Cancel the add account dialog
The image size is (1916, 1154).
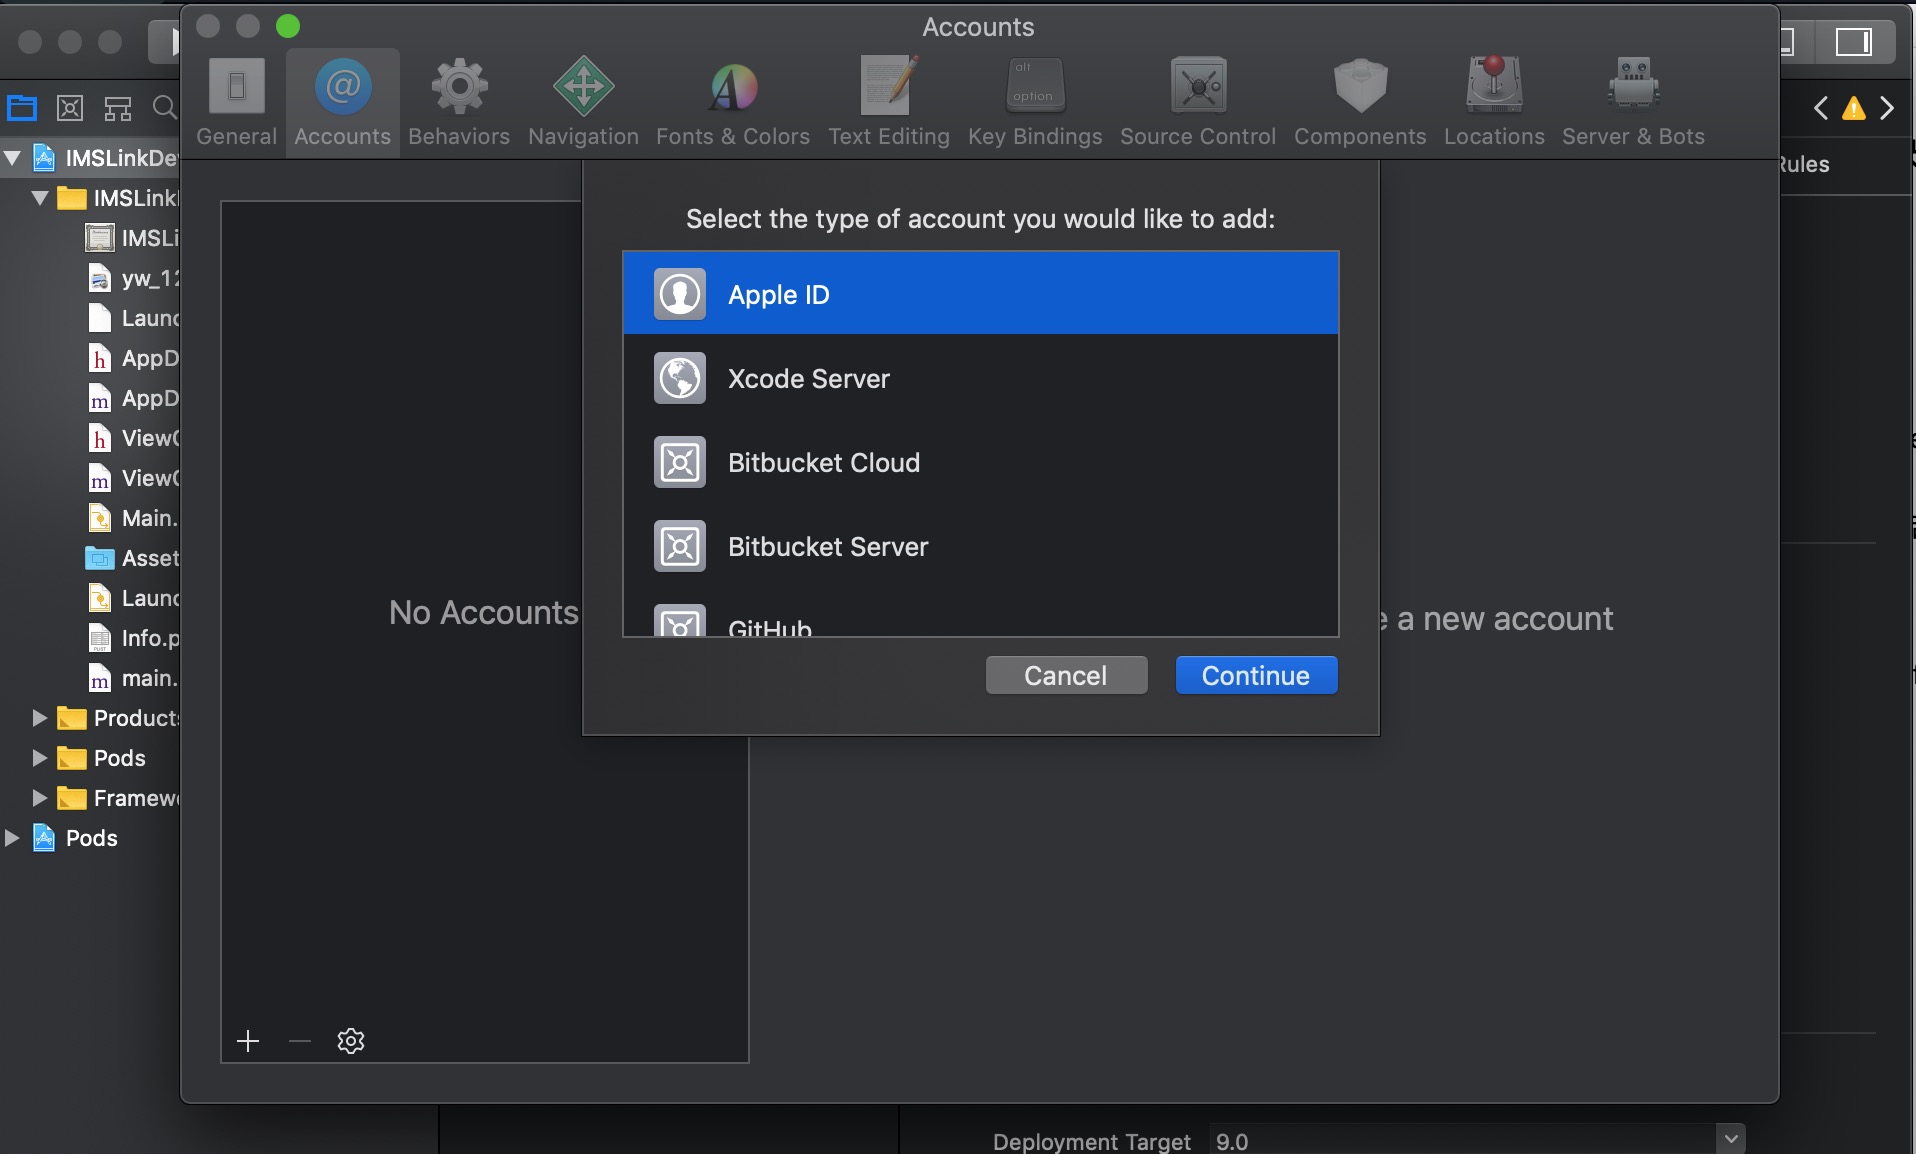[1066, 675]
